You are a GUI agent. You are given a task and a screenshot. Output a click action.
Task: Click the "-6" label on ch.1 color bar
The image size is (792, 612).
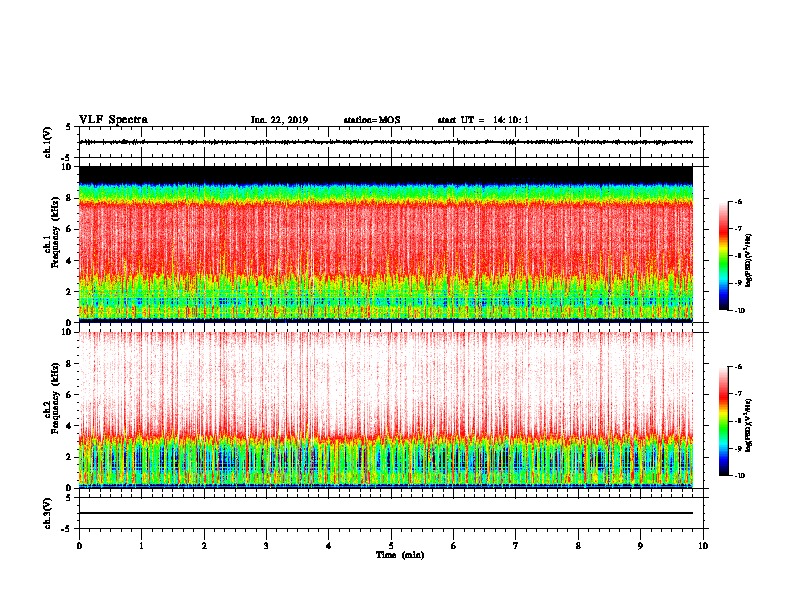click(x=738, y=202)
